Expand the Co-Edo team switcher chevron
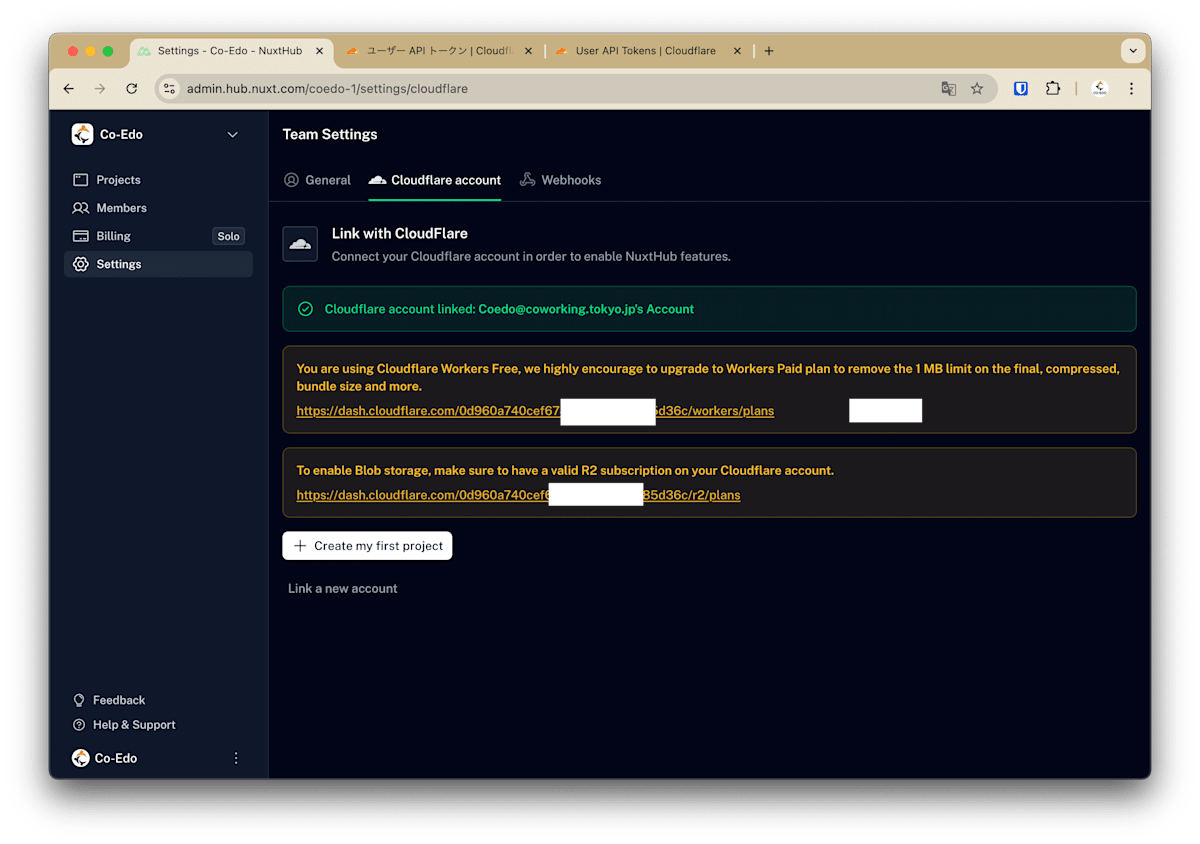Viewport: 1200px width, 844px height. (233, 134)
